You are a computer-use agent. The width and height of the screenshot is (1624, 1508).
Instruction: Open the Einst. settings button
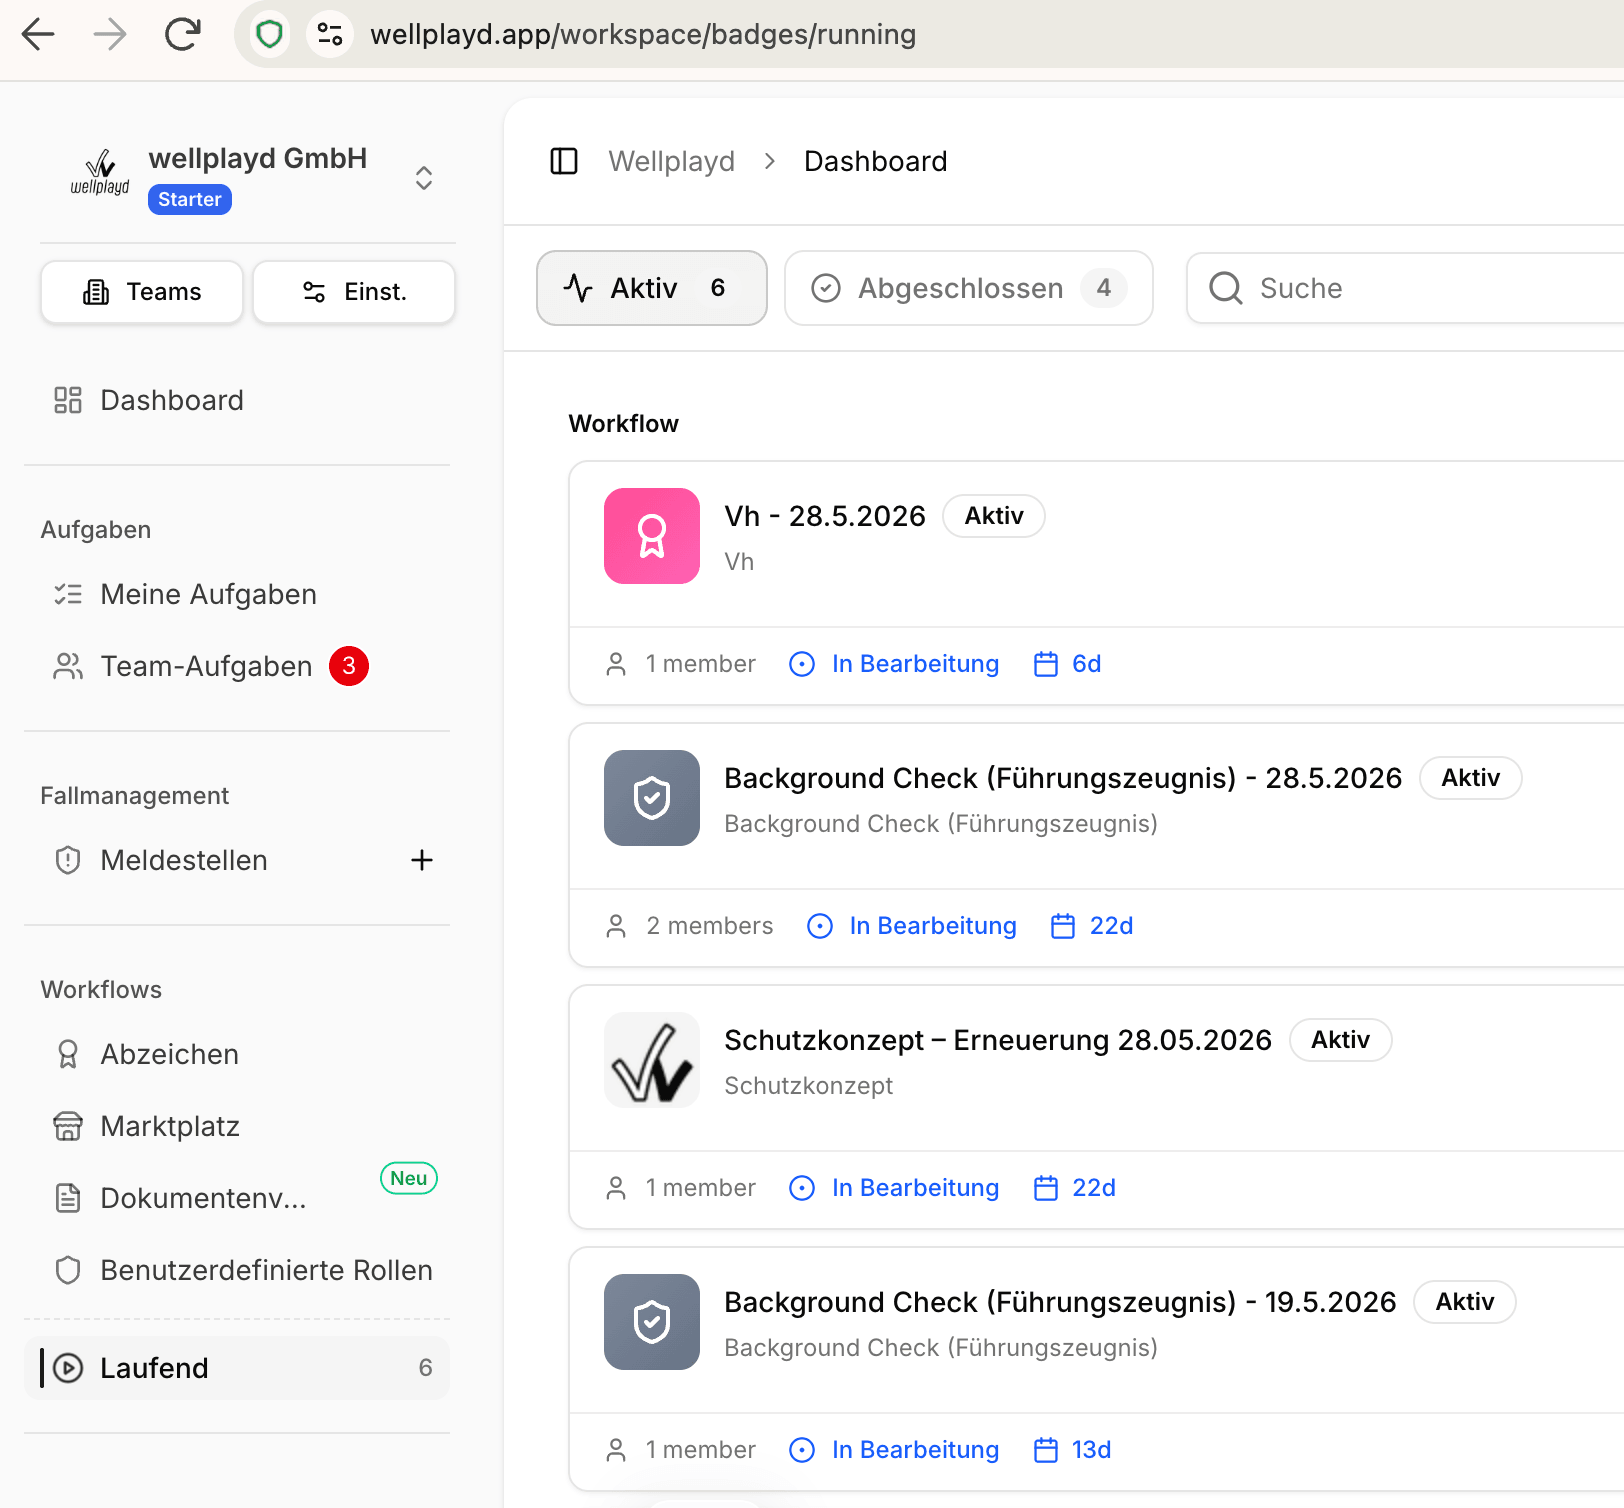(x=354, y=292)
